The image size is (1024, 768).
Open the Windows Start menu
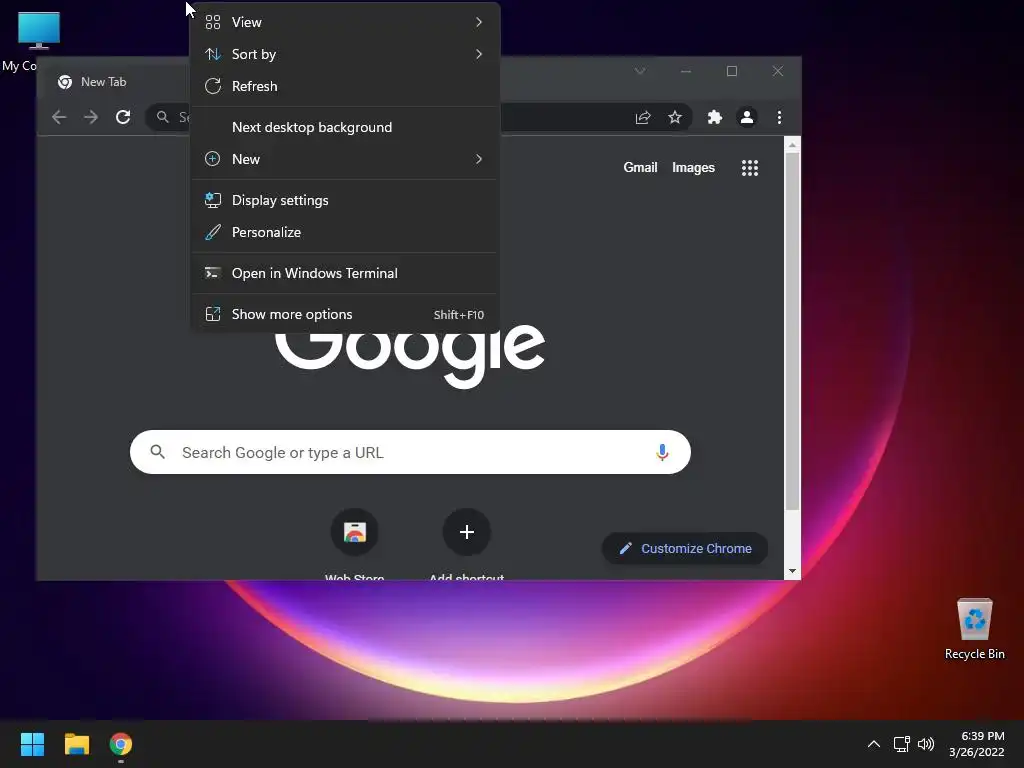[x=32, y=744]
